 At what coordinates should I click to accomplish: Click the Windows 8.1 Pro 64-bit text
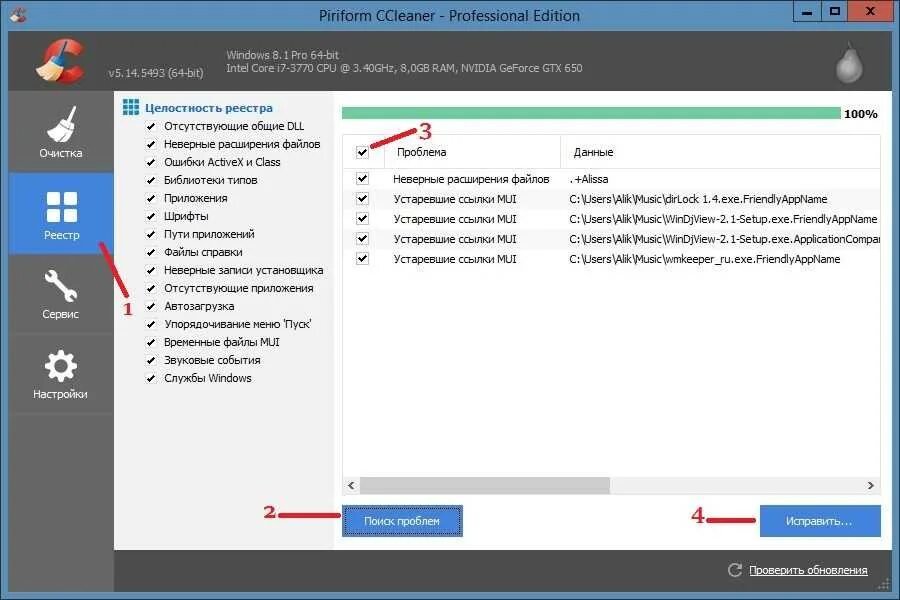(282, 55)
